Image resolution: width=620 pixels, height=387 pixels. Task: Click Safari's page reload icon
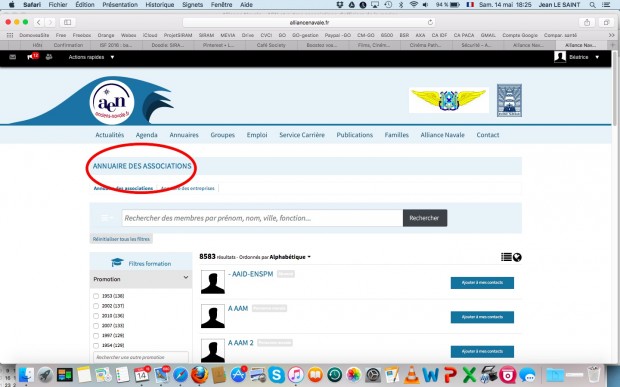430,22
